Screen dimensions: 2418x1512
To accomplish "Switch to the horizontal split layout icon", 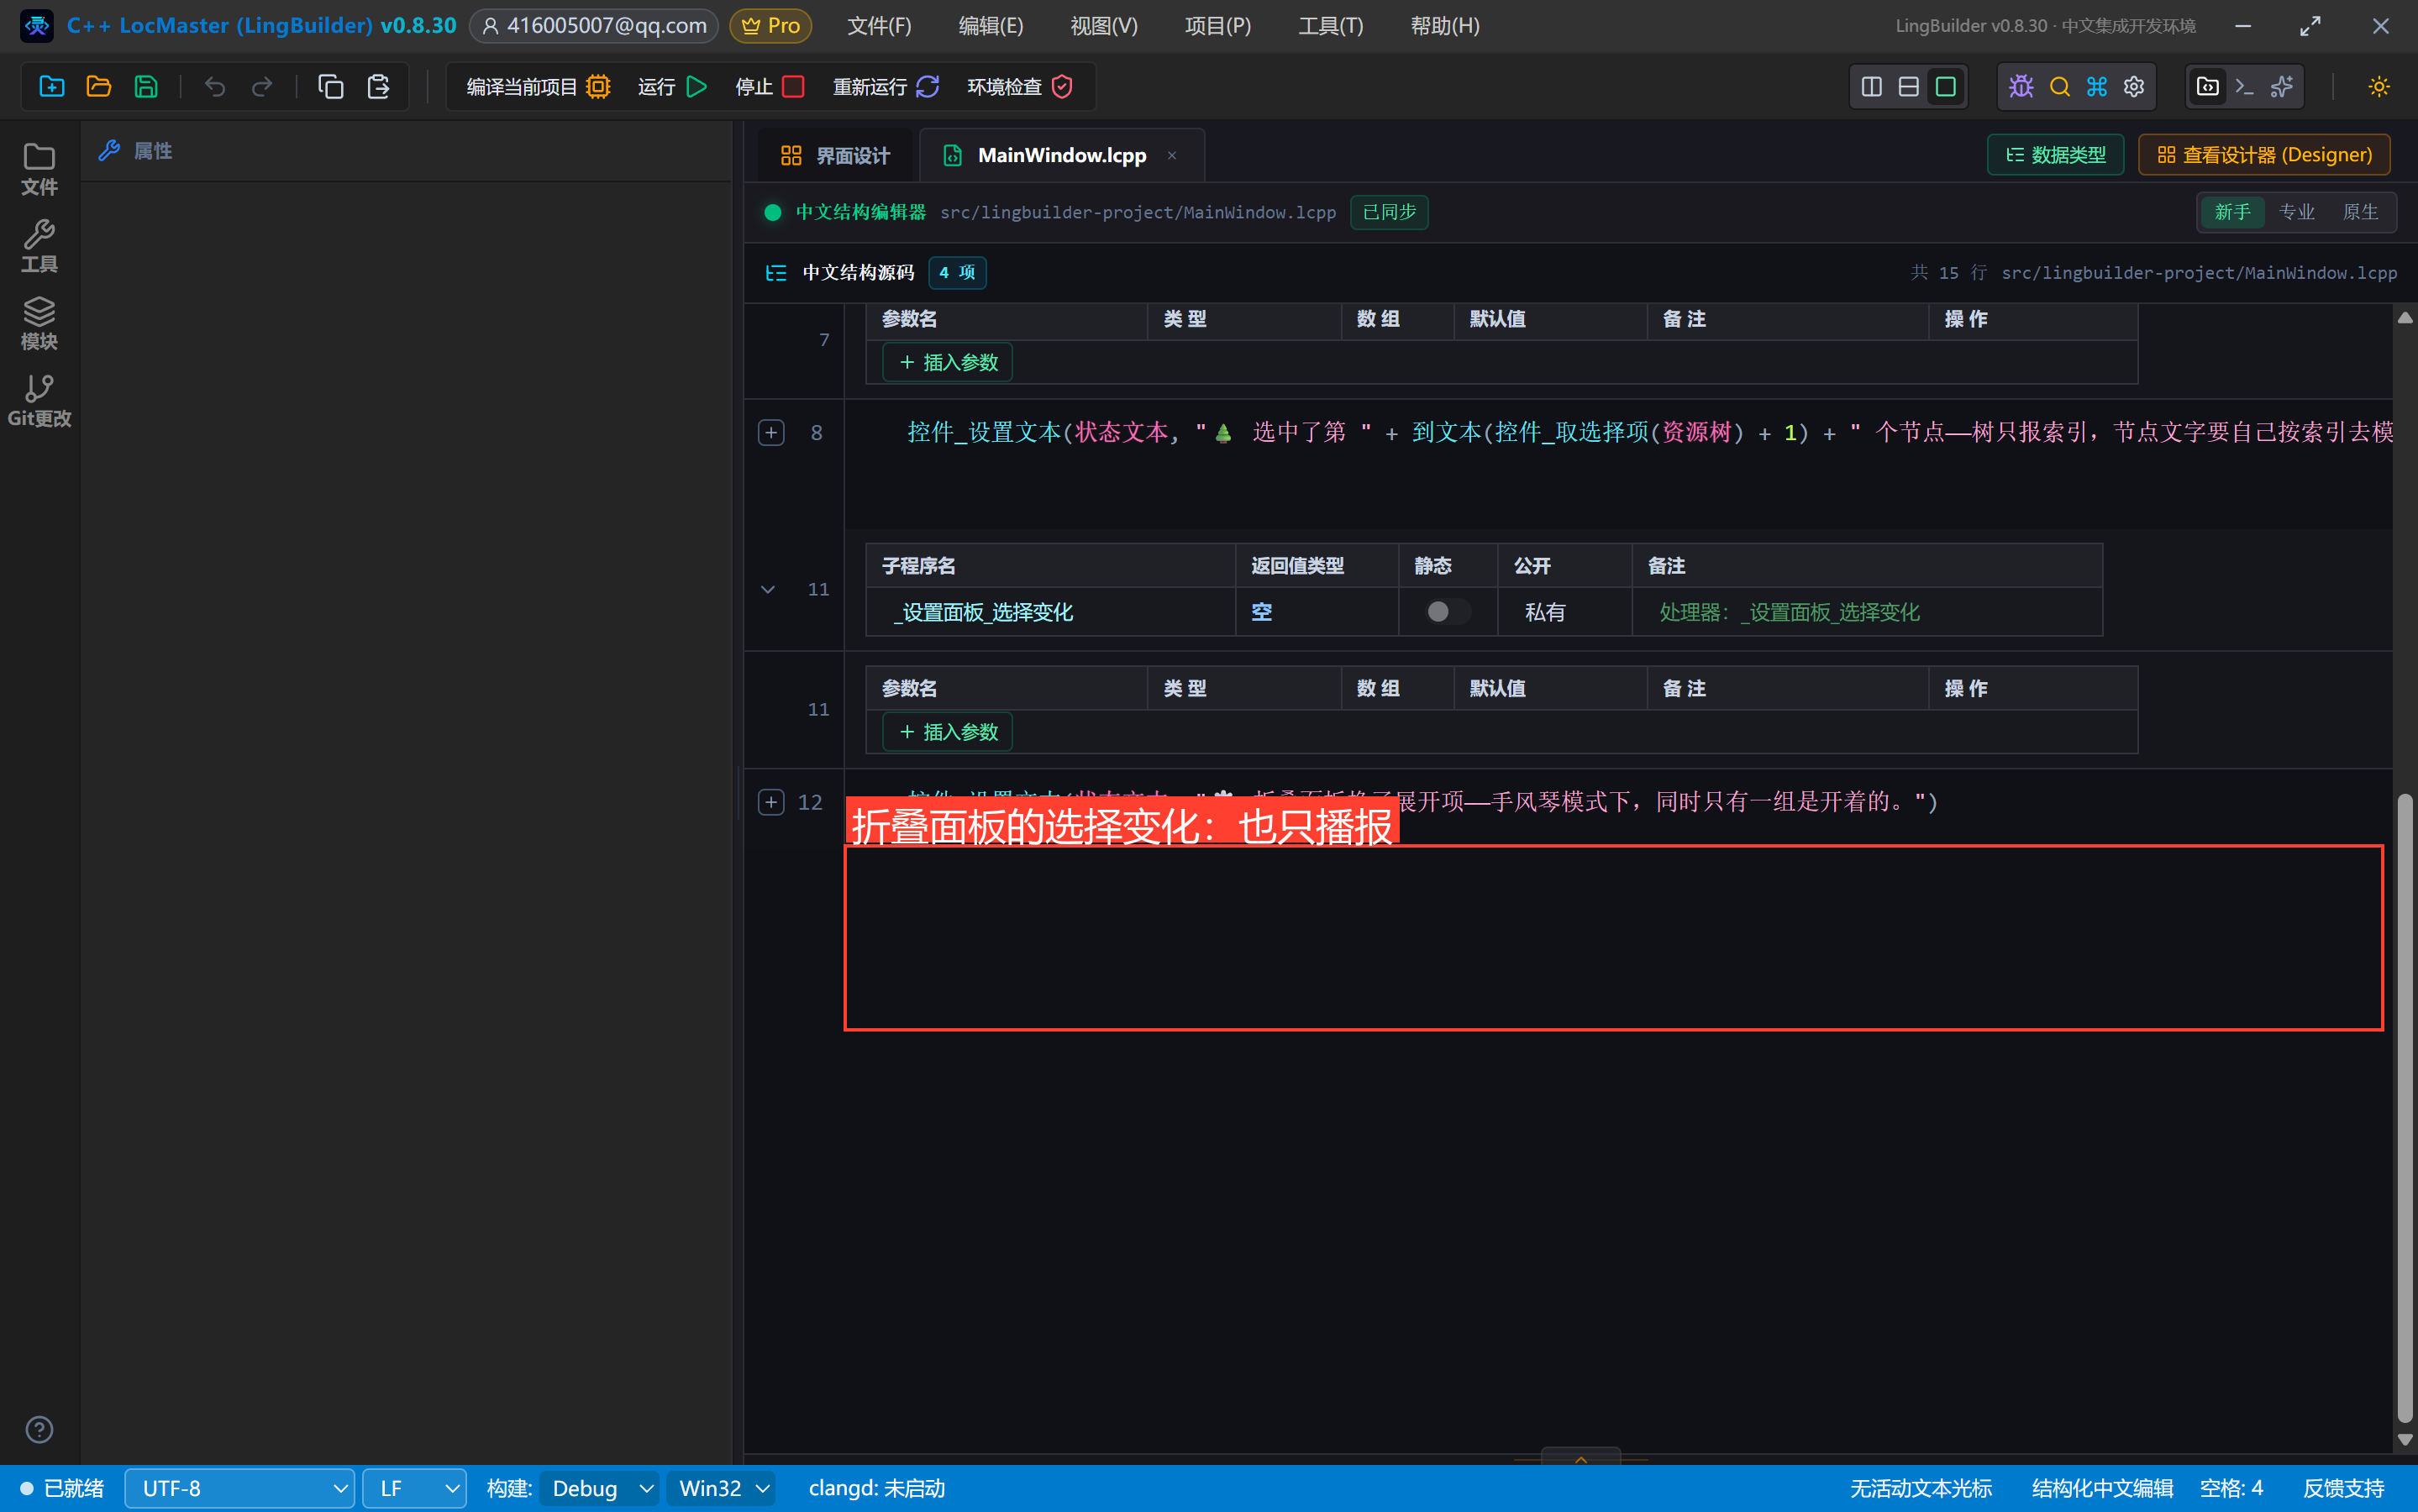I will tap(1909, 87).
